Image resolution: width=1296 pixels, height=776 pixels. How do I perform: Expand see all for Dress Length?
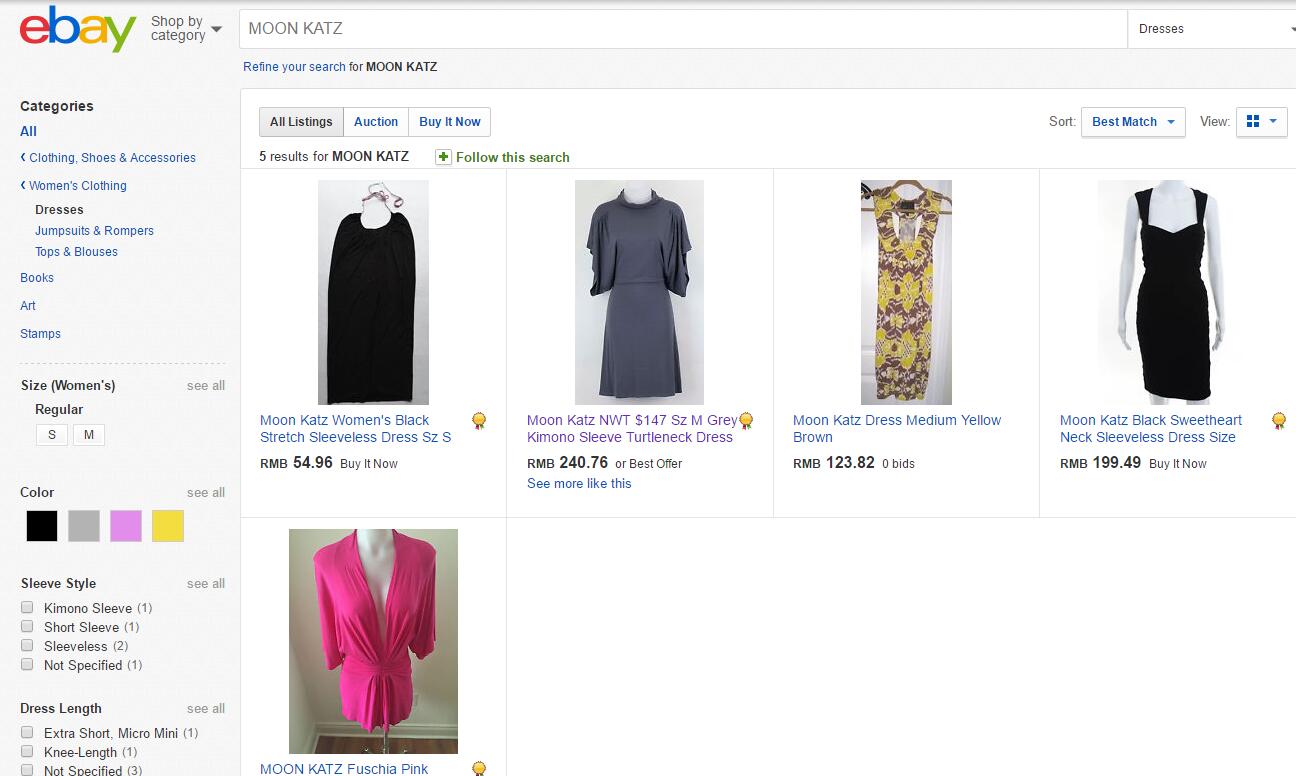tap(206, 709)
